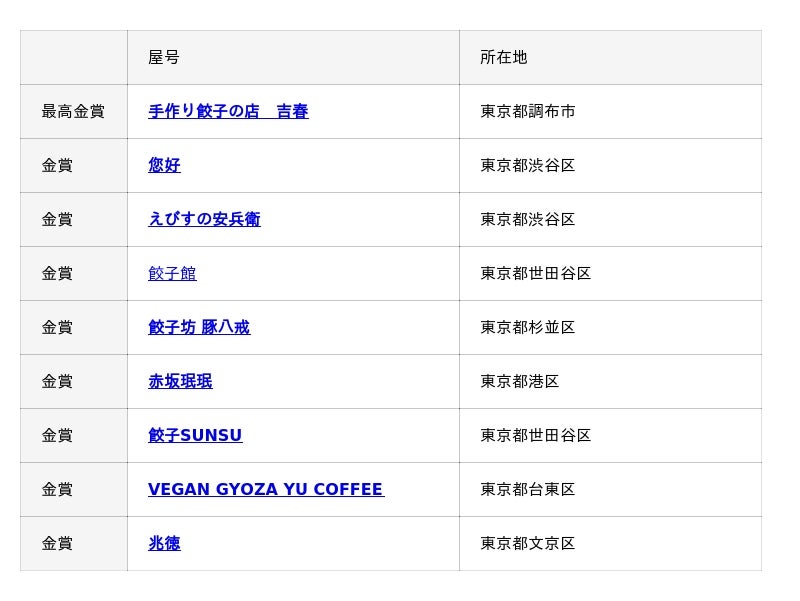Visit the 餃子館 link
Screen dimensions: 800x601
click(x=172, y=273)
